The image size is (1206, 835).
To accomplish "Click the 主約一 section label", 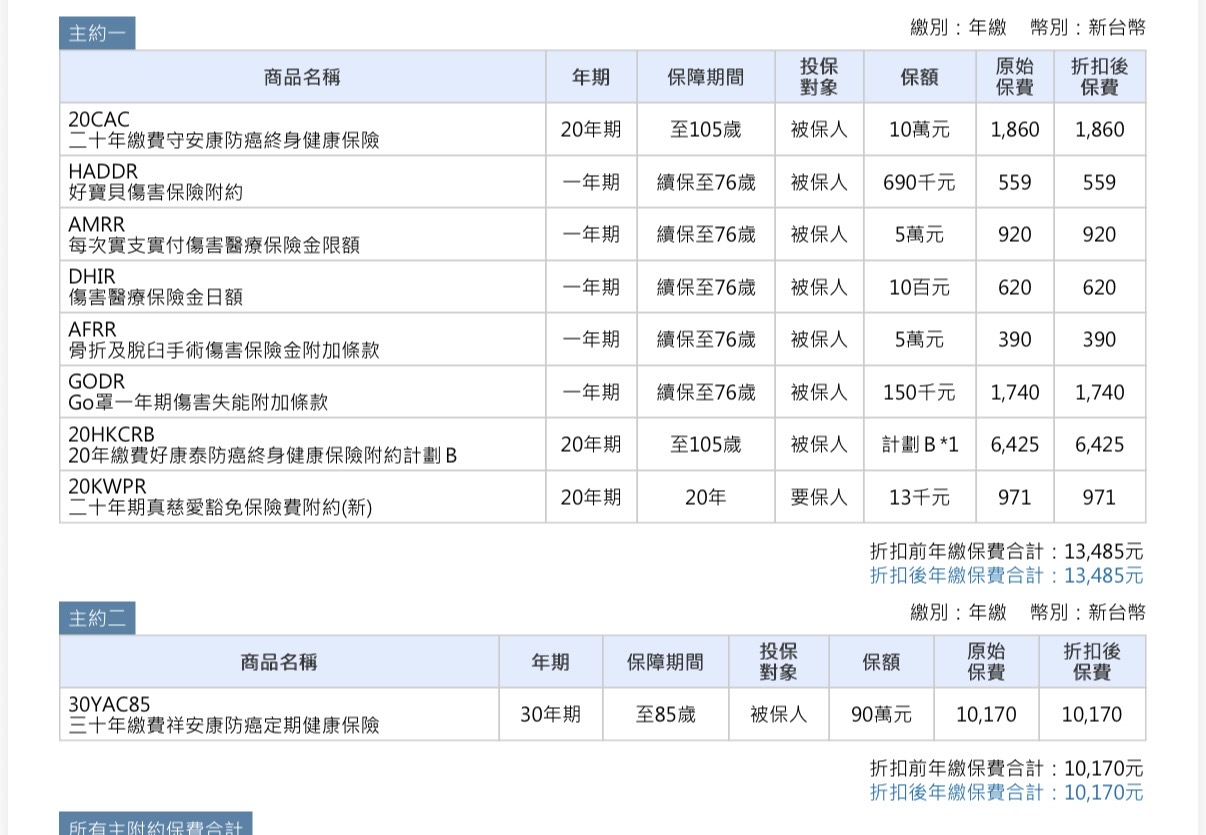I will point(97,34).
